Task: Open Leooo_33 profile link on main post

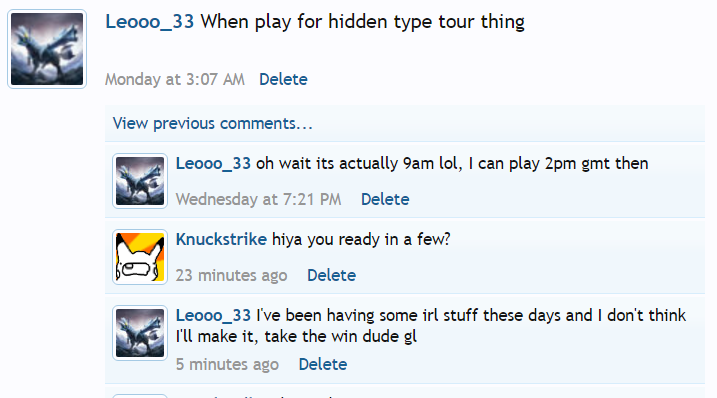Action: 150,22
